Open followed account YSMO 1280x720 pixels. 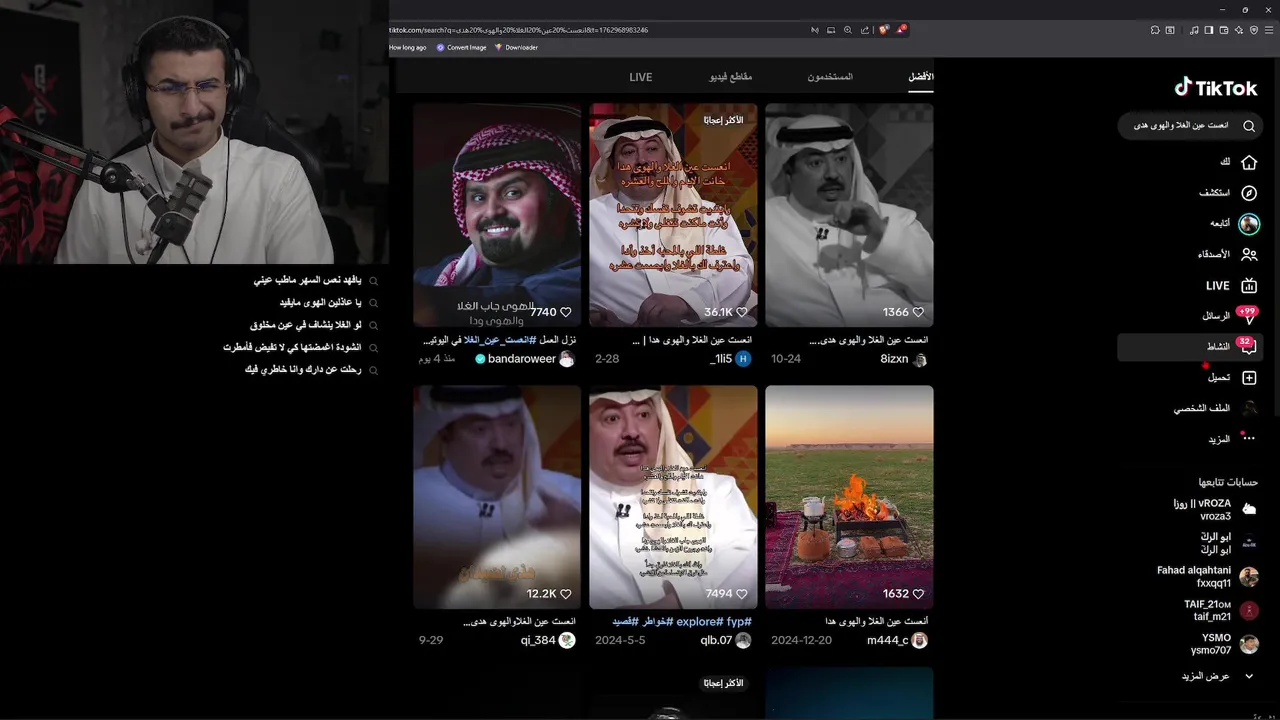pyautogui.click(x=1224, y=644)
